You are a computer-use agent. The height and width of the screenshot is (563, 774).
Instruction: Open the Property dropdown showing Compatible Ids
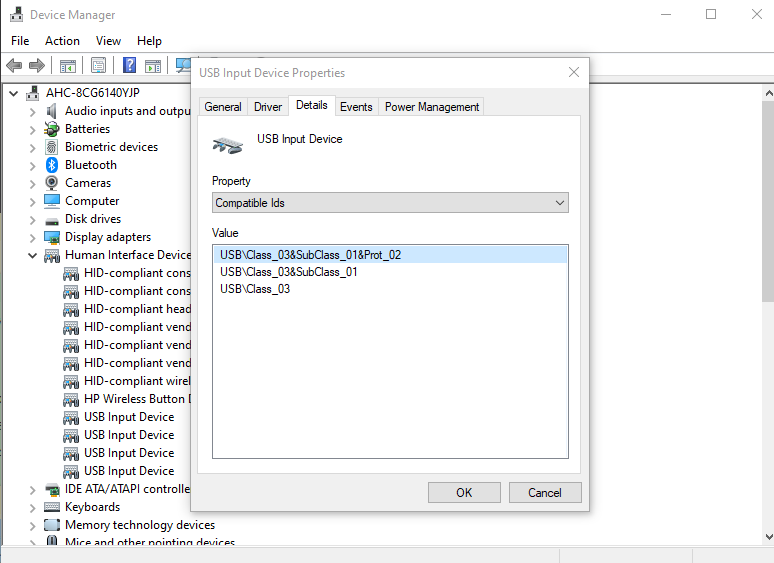pos(390,203)
